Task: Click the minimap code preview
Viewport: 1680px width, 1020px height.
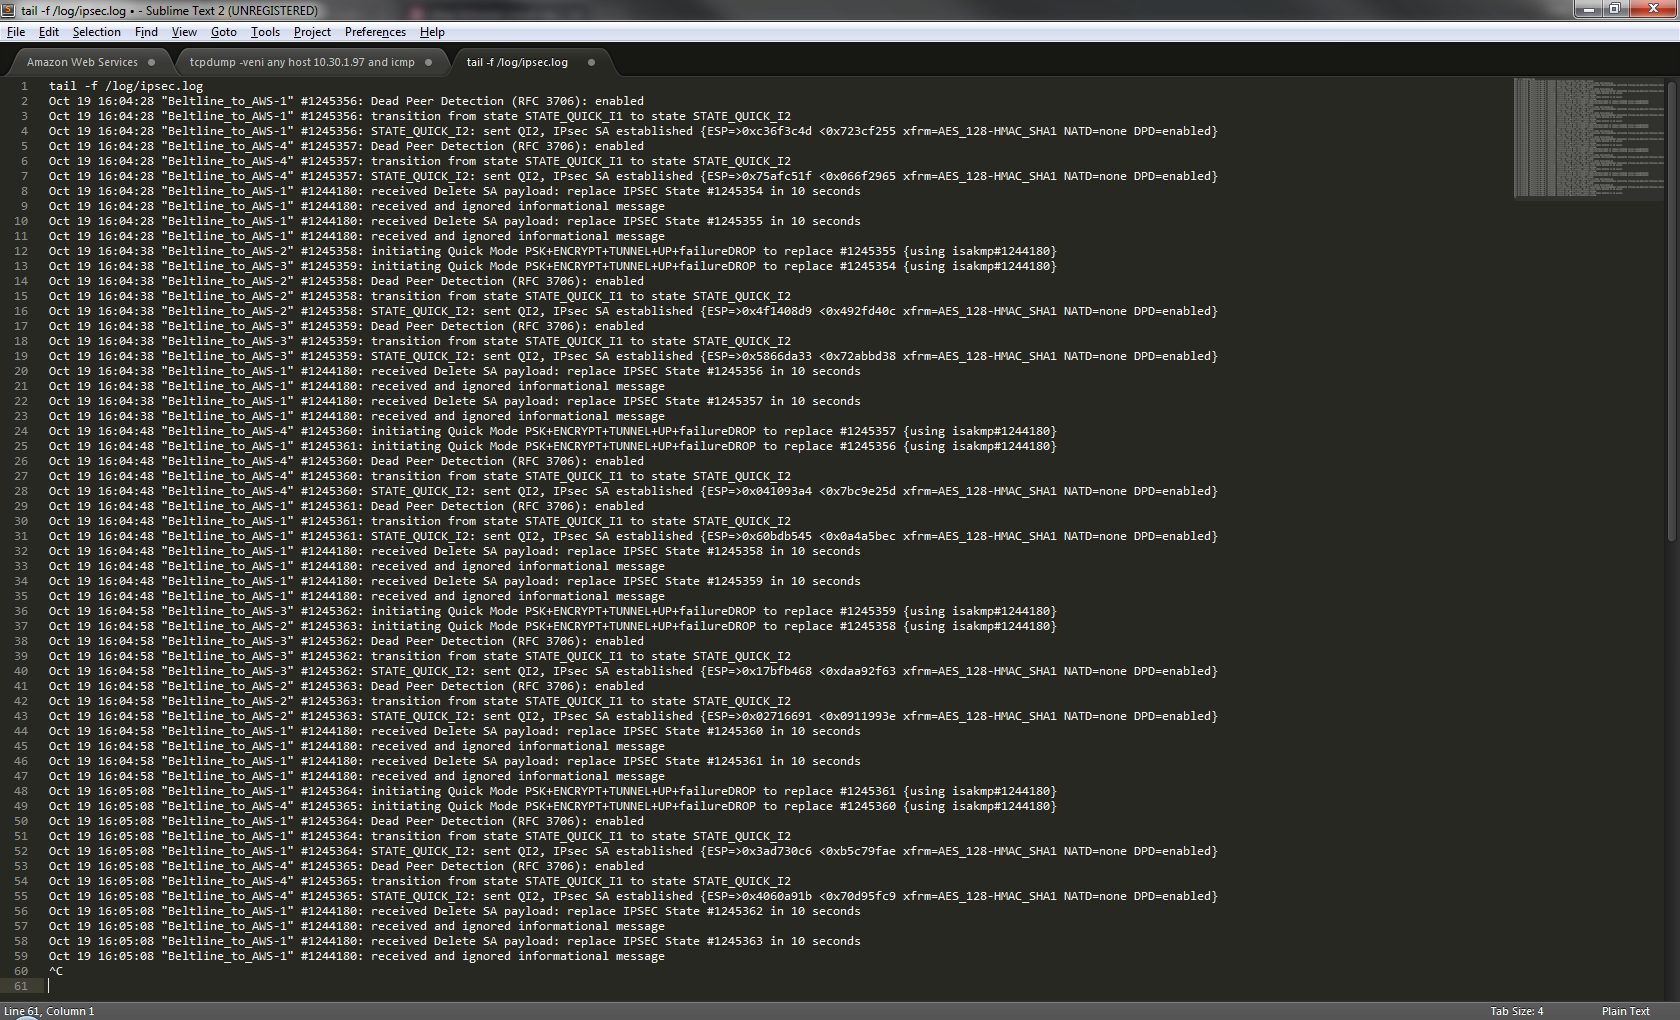Action: coord(1588,138)
